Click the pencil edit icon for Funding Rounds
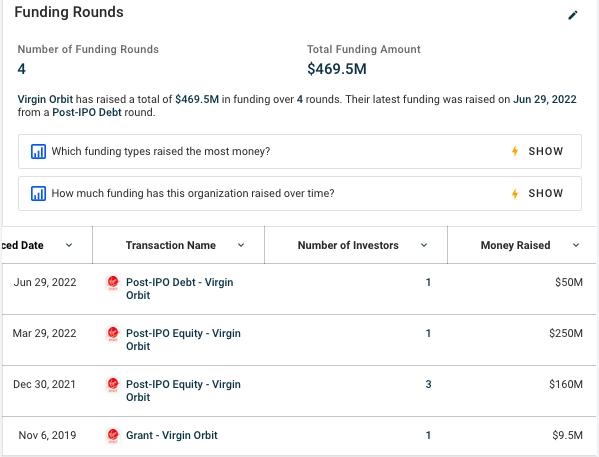 click(572, 15)
